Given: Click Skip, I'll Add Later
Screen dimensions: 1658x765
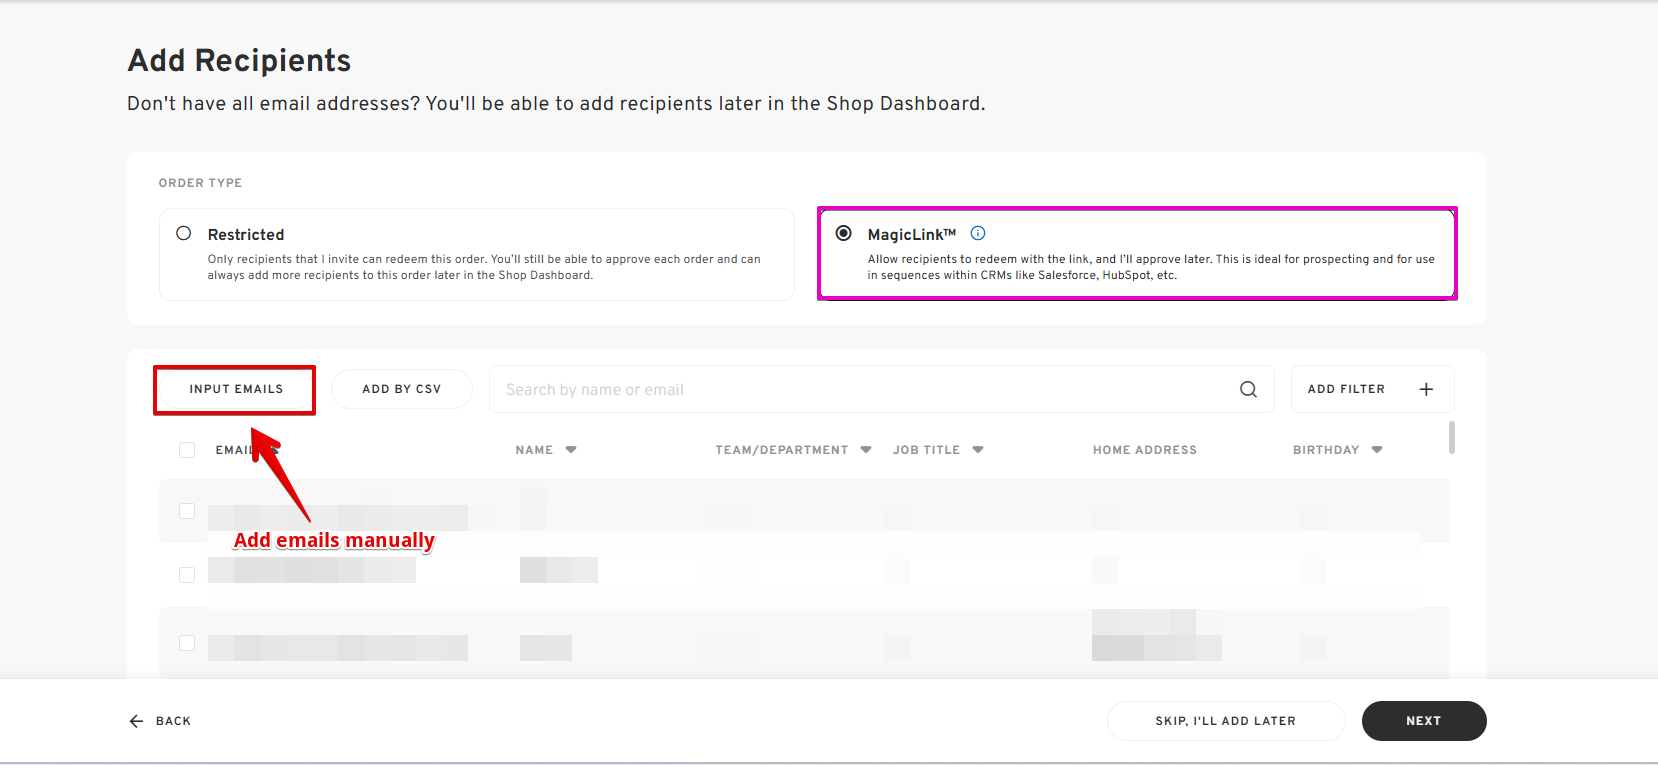Looking at the screenshot, I should pyautogui.click(x=1225, y=721).
